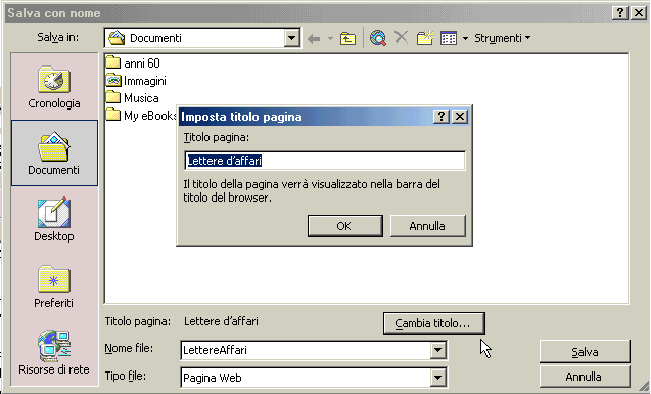Click the Views icon
Viewport: 651px width, 394px height.
point(448,38)
